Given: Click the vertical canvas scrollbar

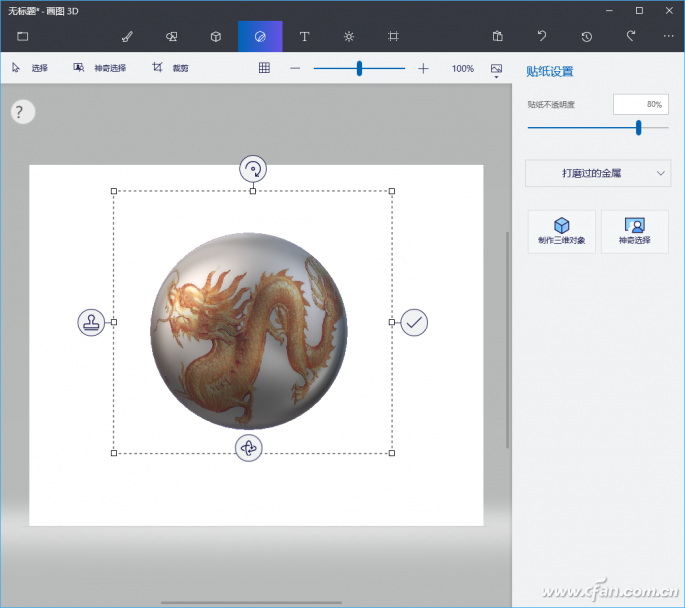Looking at the screenshot, I should (x=507, y=340).
